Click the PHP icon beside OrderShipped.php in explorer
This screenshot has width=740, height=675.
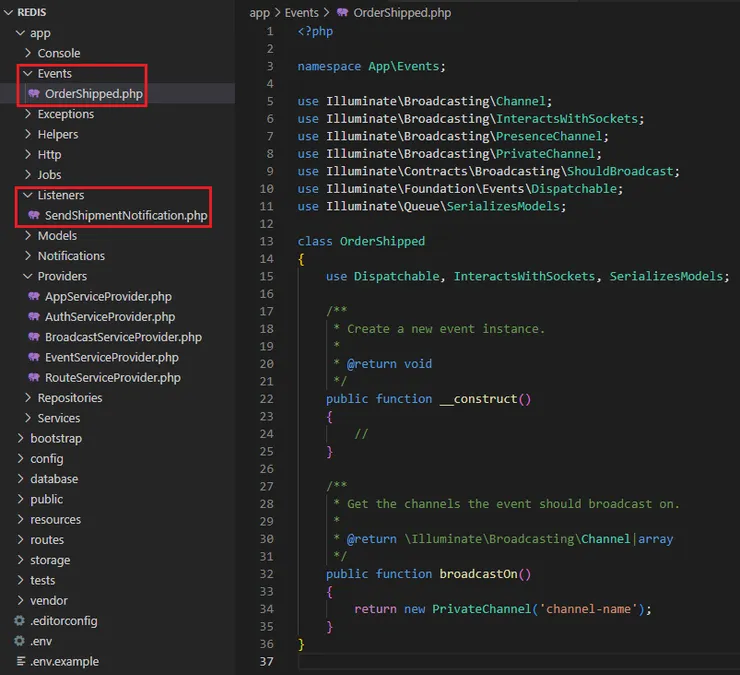[34, 94]
